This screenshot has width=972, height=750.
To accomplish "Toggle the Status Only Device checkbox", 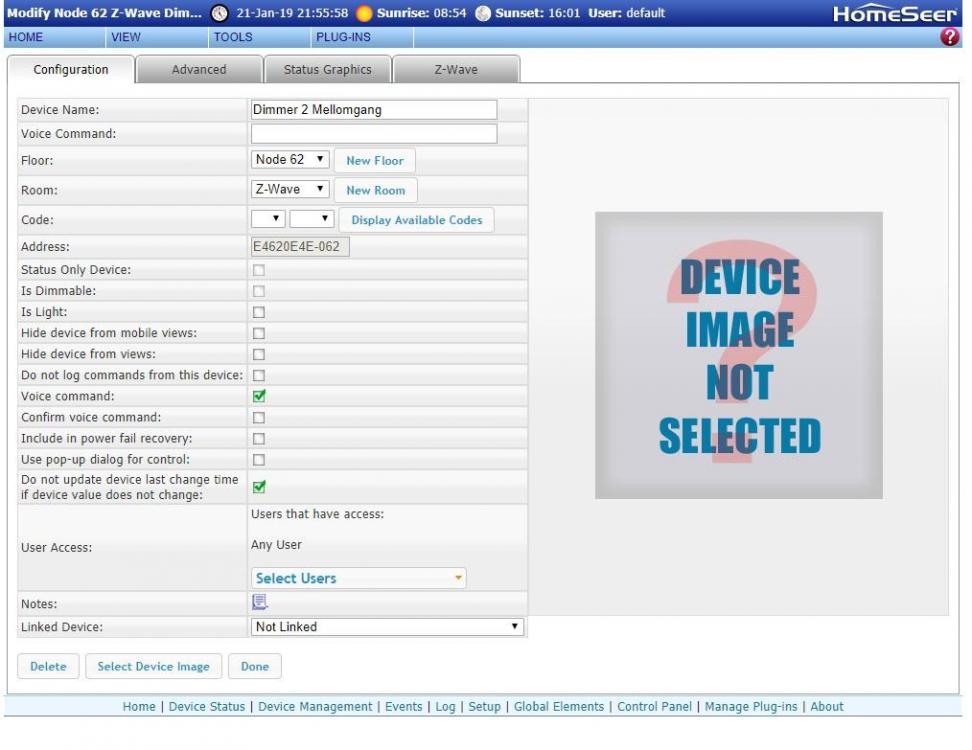I will pos(259,270).
